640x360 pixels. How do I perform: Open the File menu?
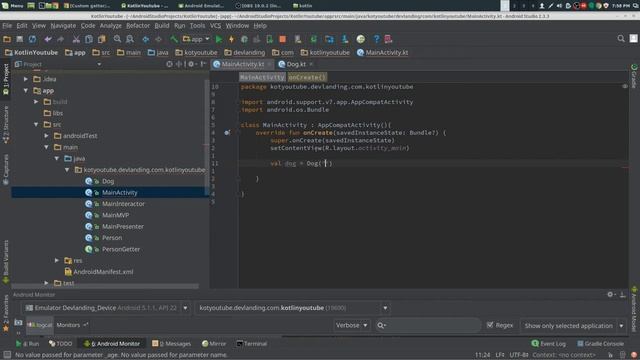coord(7,25)
